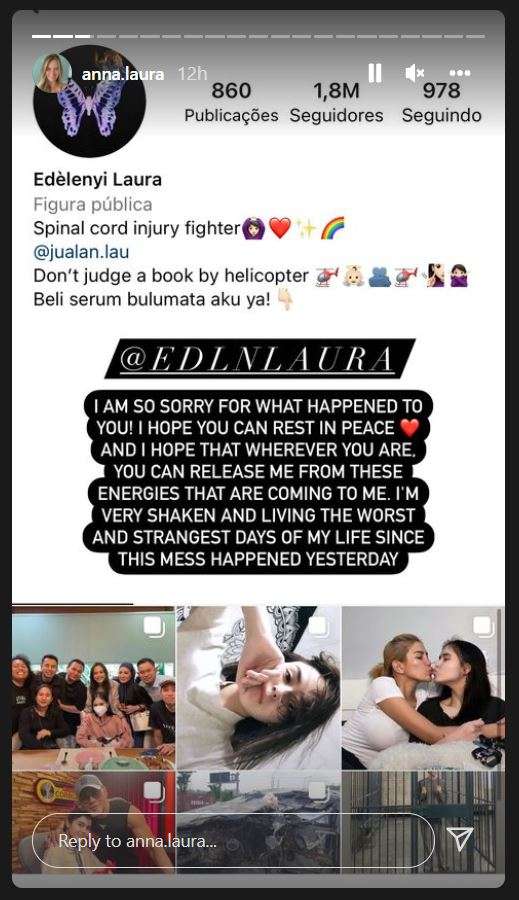Open the group dinner photo thumbnail
The width and height of the screenshot is (519, 900).
click(93, 688)
